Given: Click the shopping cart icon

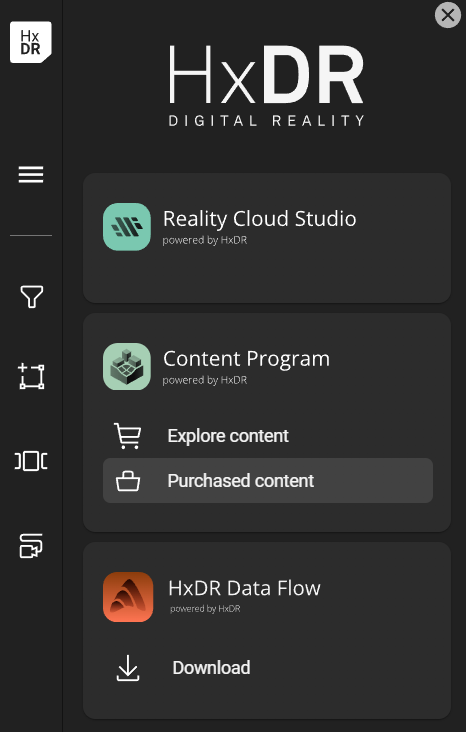Looking at the screenshot, I should [x=127, y=436].
